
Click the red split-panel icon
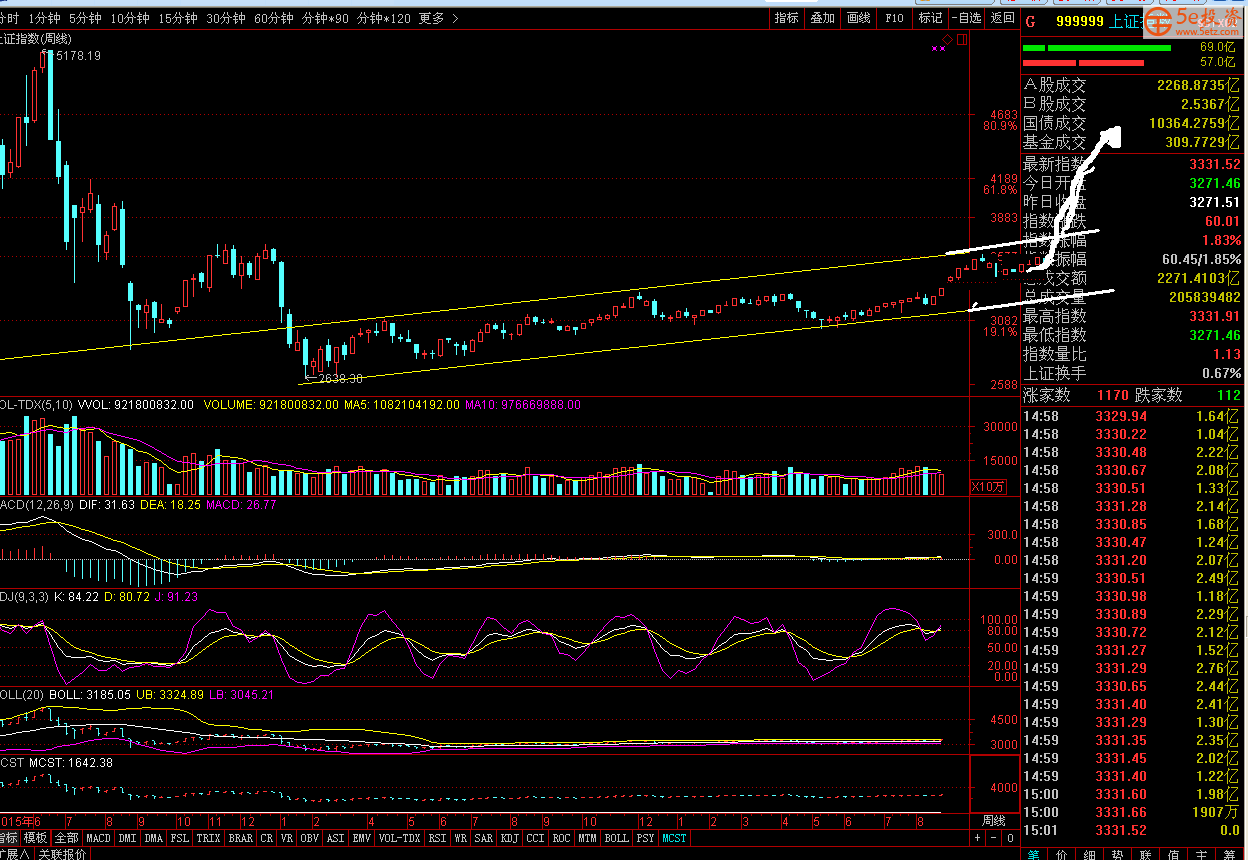click(x=962, y=40)
